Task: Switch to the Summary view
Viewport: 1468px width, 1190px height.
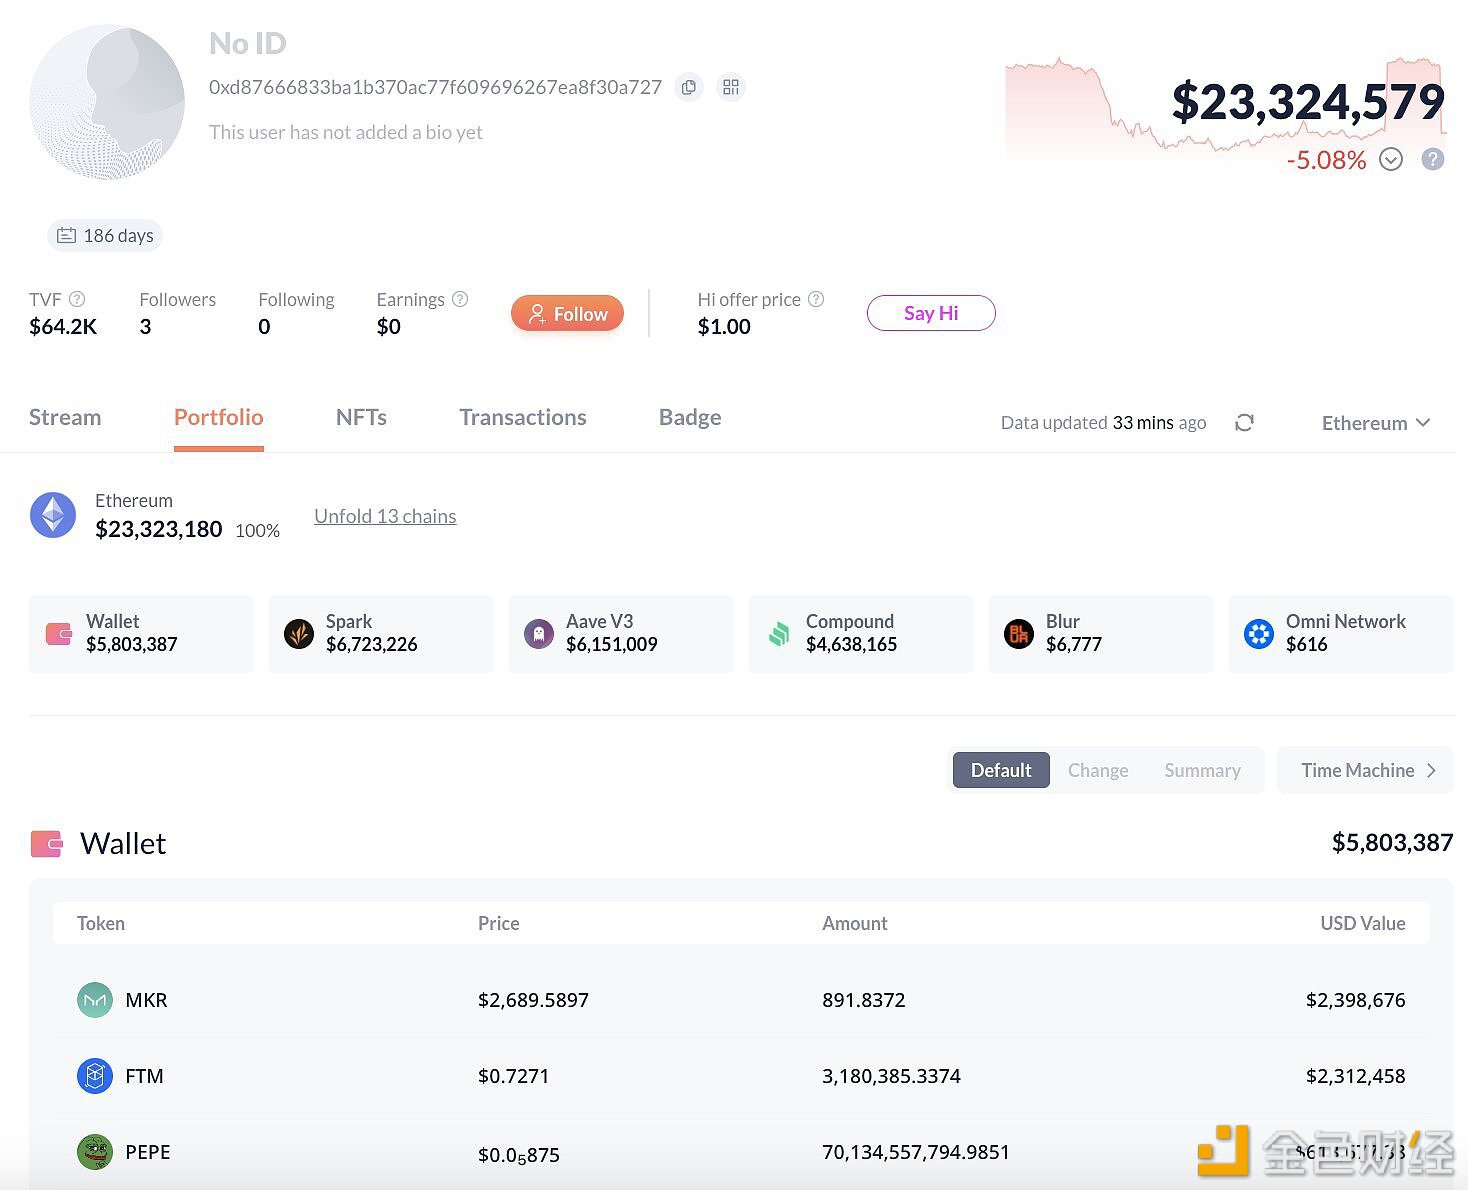Action: point(1202,770)
